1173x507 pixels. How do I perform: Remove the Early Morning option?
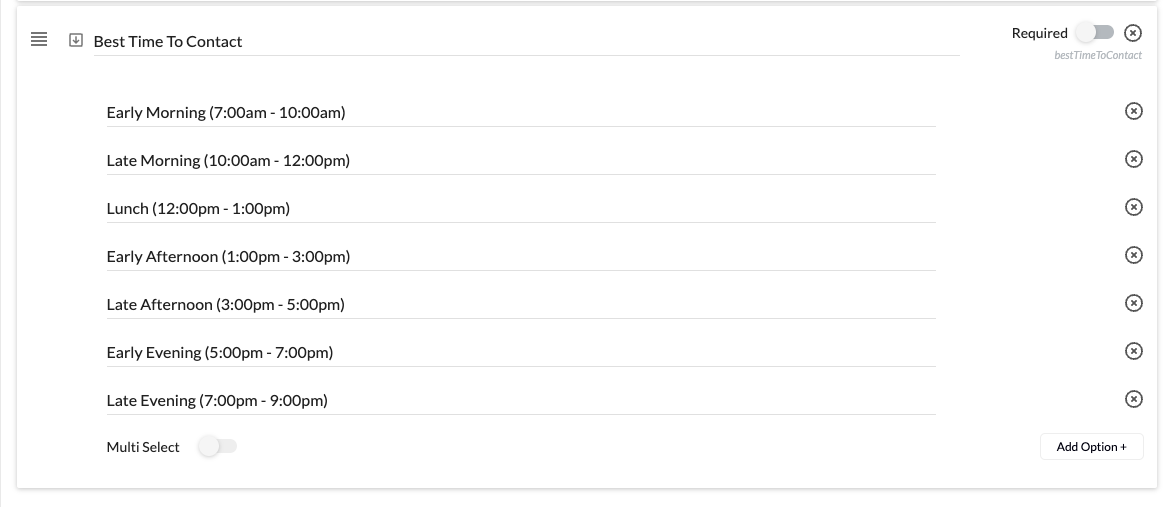(x=1133, y=111)
